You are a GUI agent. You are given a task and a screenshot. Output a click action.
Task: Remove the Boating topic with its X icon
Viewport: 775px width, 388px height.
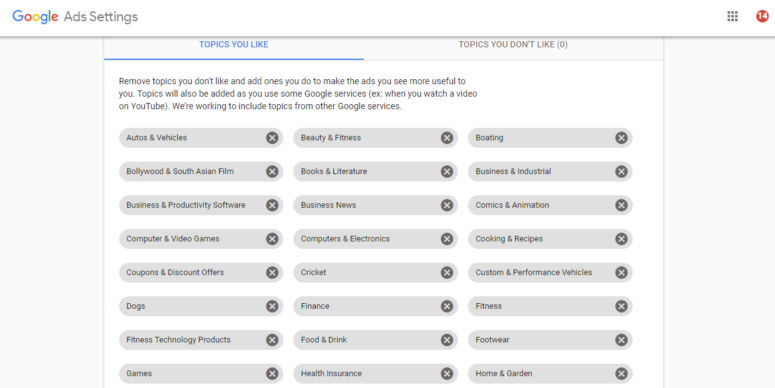pos(621,138)
